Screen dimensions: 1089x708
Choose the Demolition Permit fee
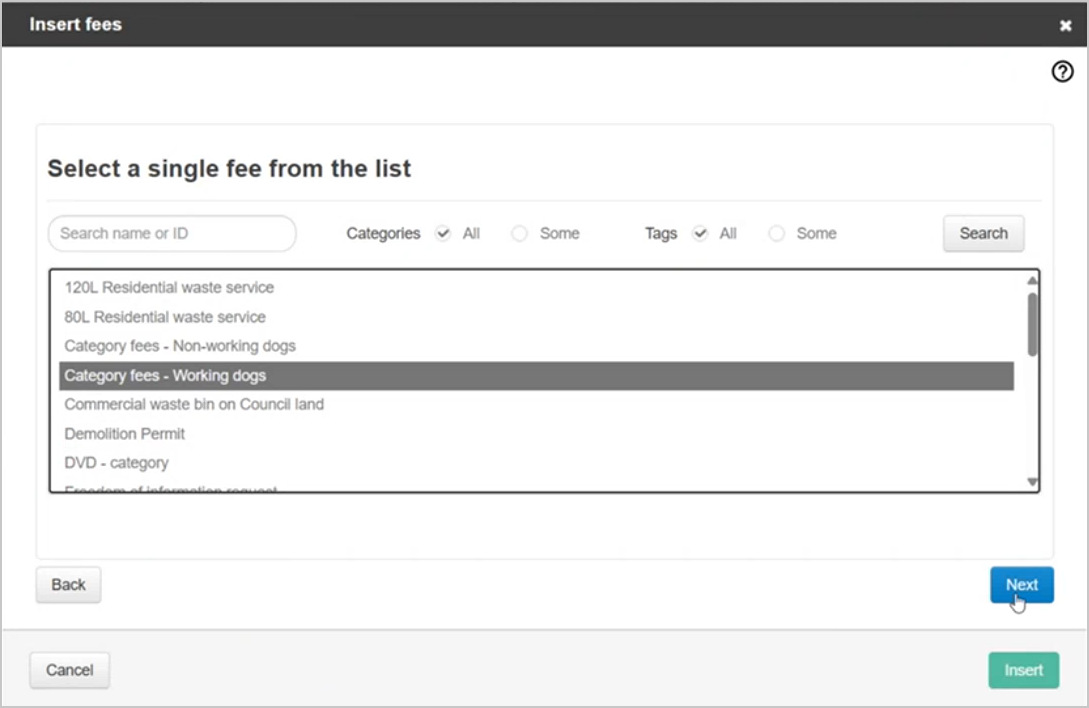click(124, 434)
